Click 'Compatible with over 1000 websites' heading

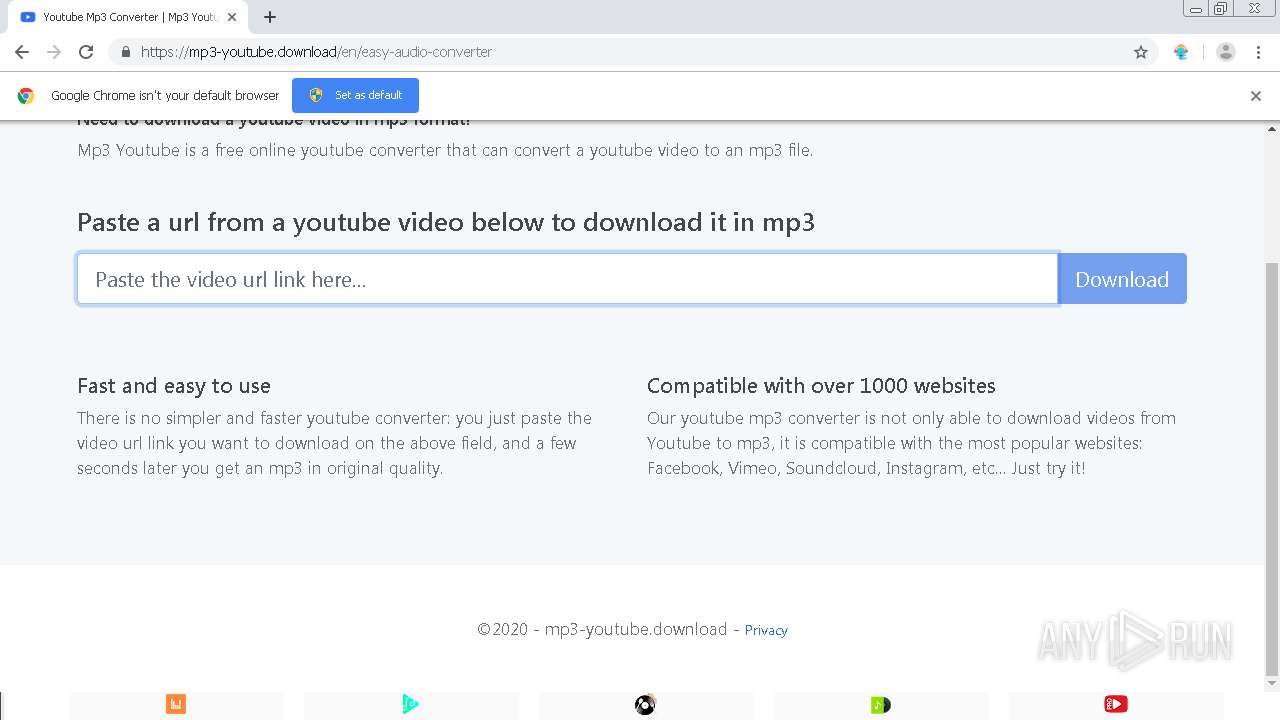tap(821, 386)
